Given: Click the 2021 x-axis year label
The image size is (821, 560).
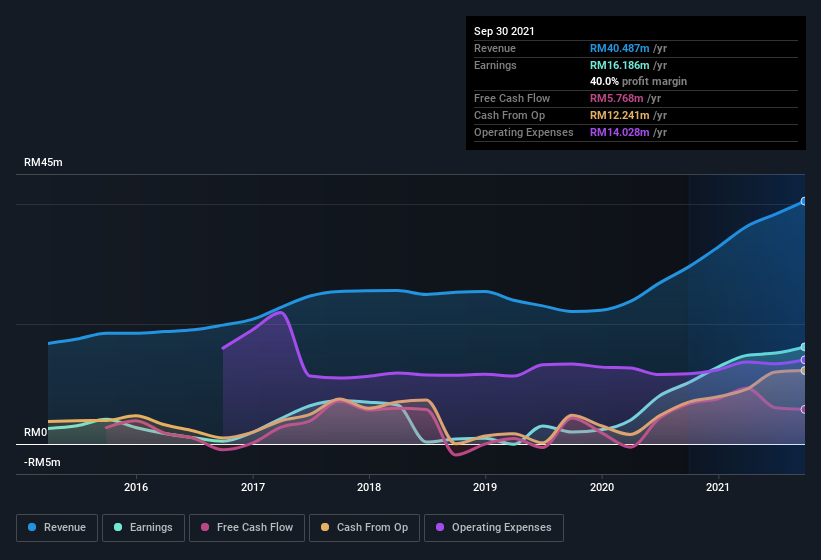Looking at the screenshot, I should click(x=718, y=488).
